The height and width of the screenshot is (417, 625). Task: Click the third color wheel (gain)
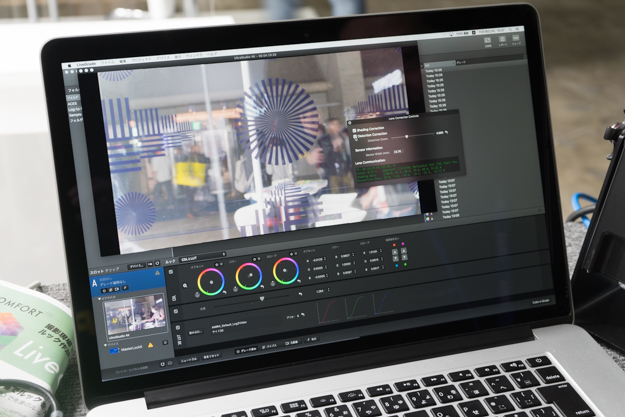point(285,270)
